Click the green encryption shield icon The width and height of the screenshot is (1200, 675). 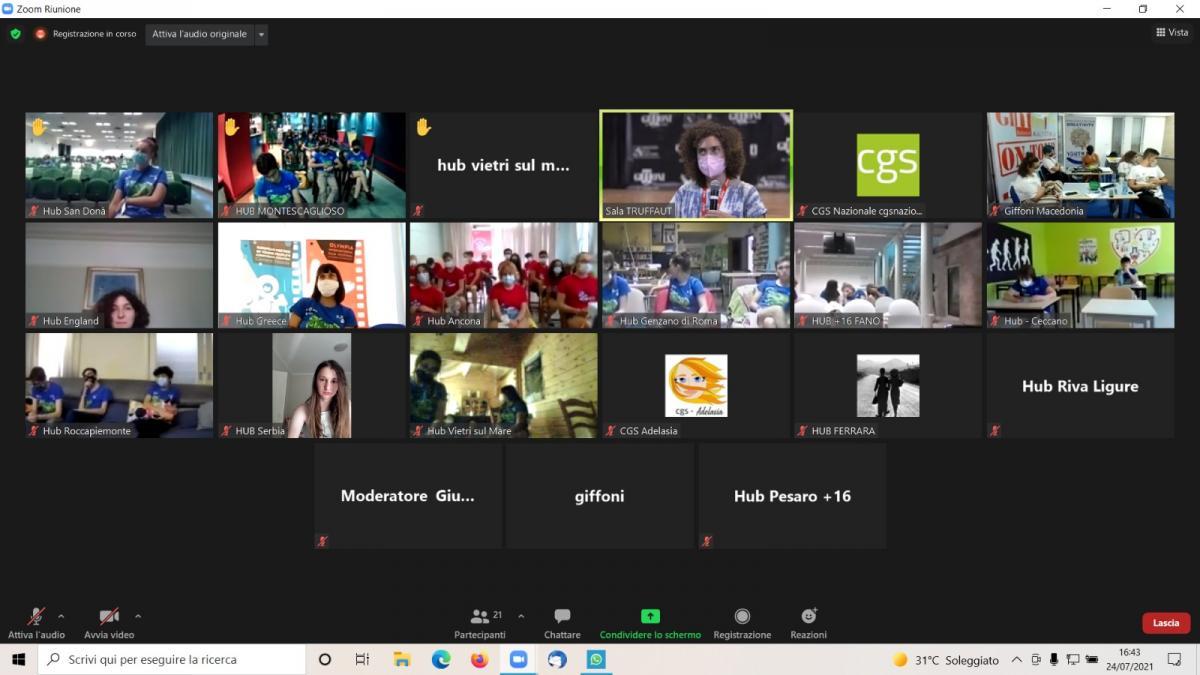point(15,34)
